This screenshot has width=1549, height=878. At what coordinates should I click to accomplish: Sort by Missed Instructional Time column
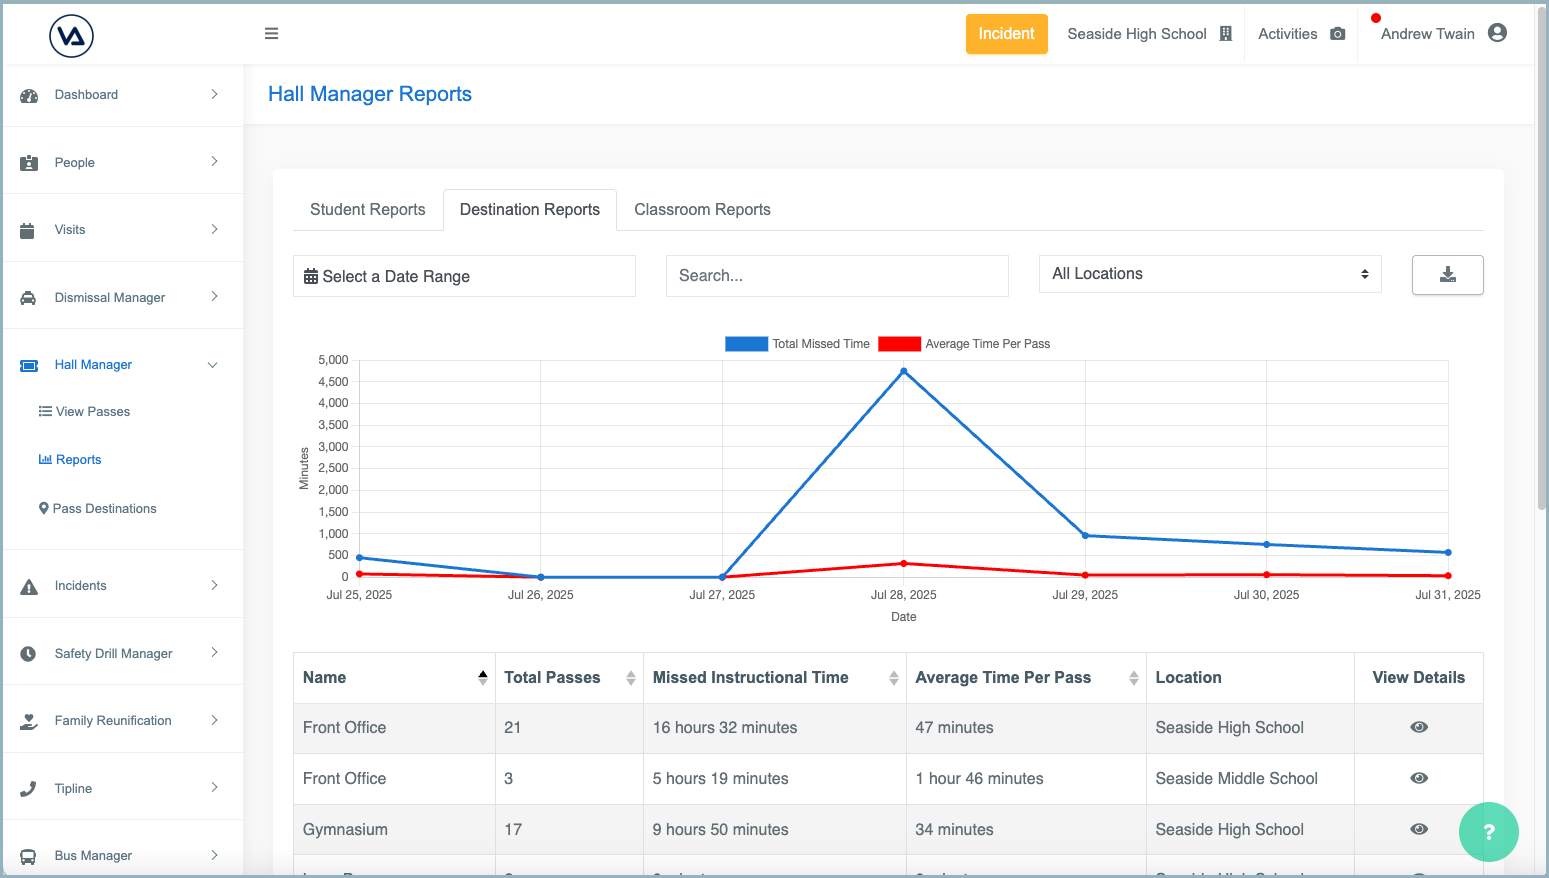point(775,678)
